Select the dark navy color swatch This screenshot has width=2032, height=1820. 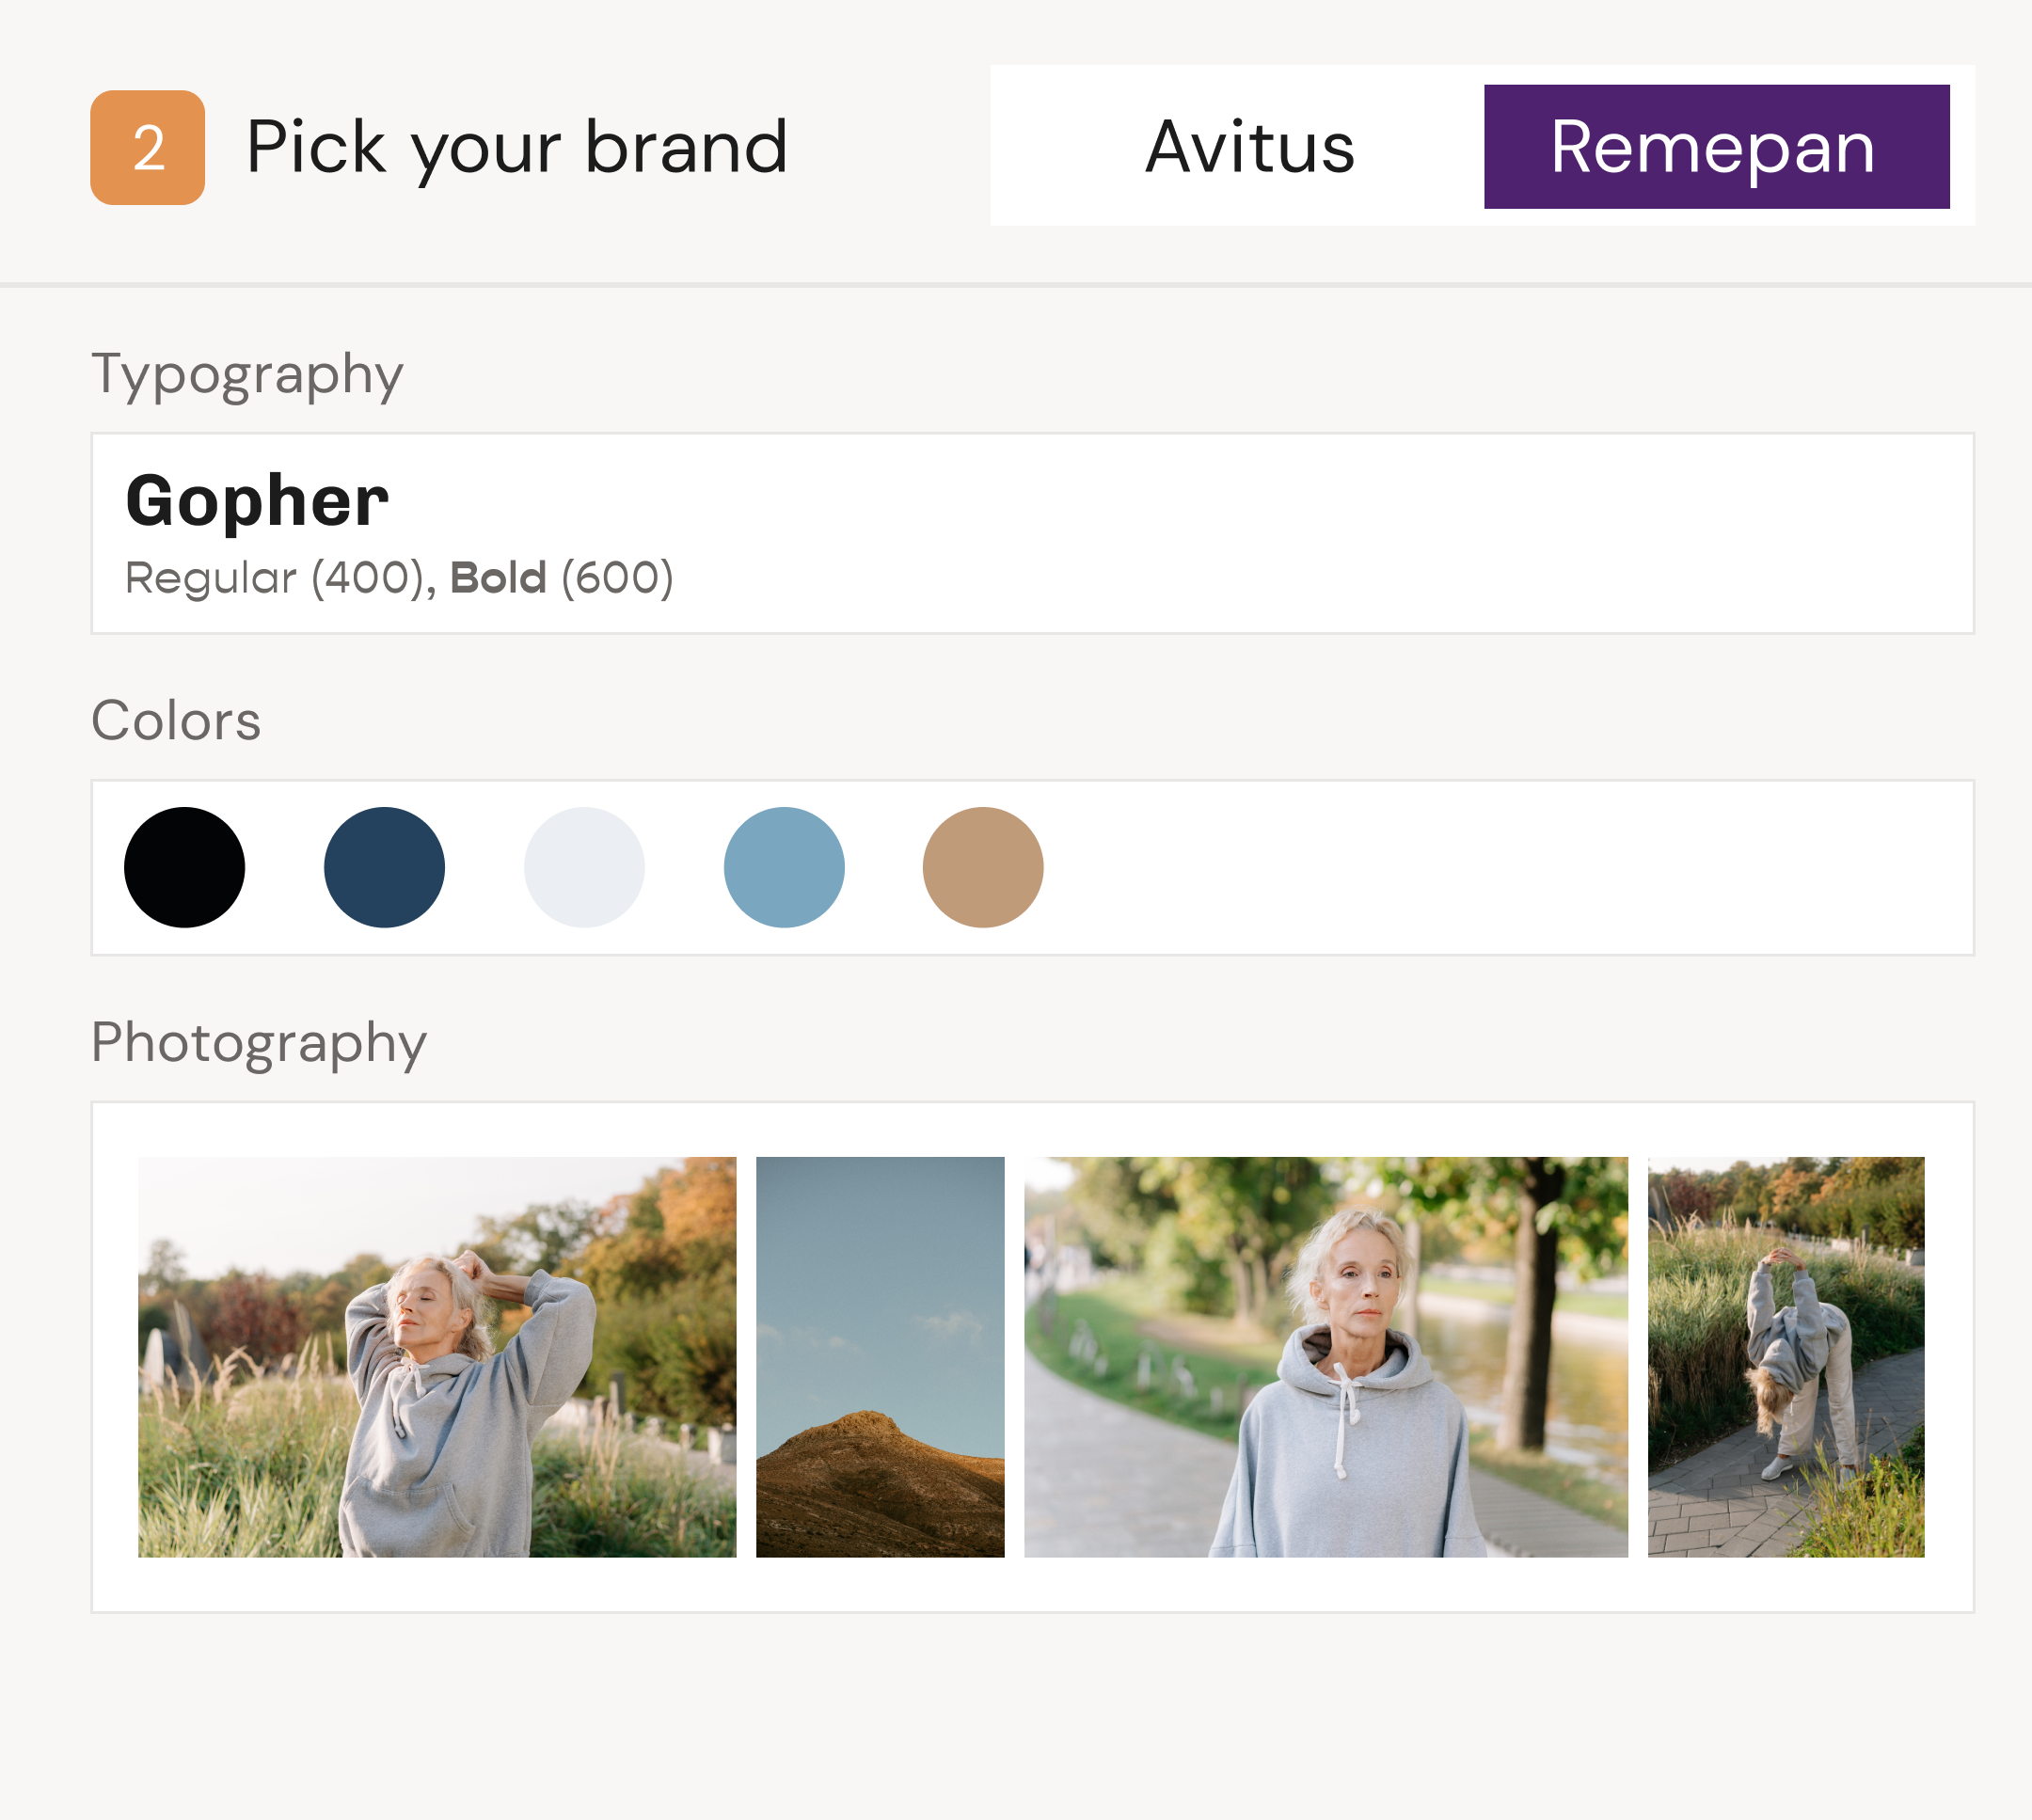click(384, 867)
